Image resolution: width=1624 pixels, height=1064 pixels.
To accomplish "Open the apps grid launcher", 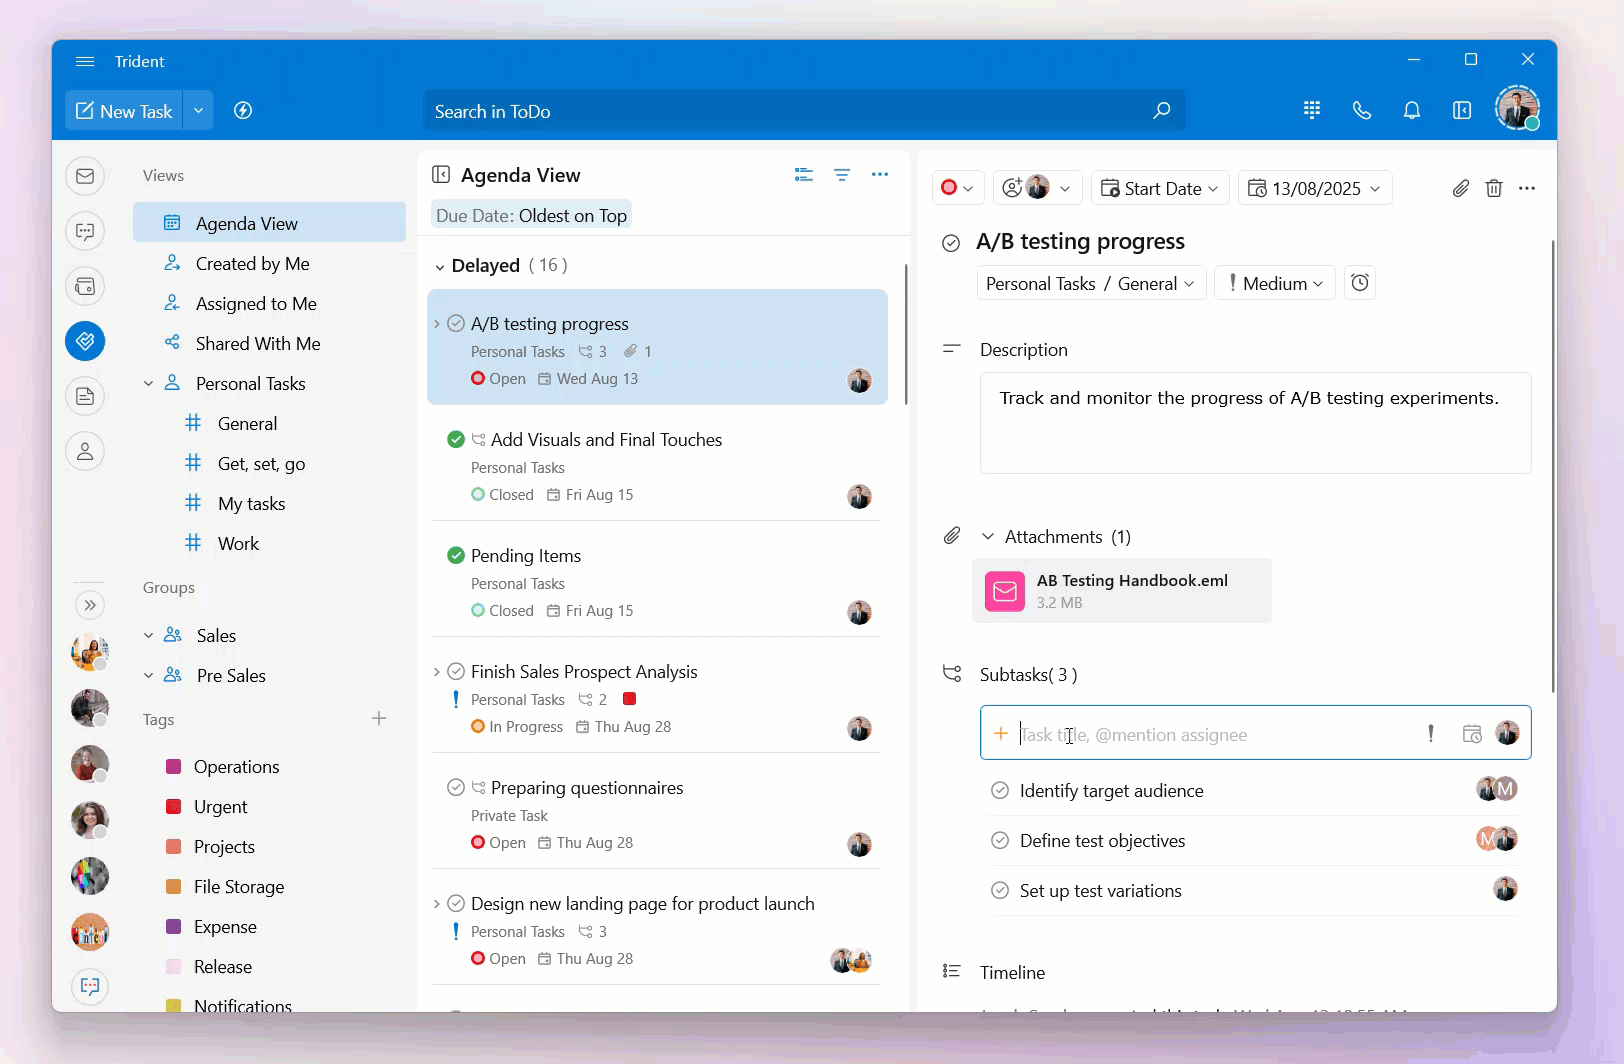I will pos(1312,111).
